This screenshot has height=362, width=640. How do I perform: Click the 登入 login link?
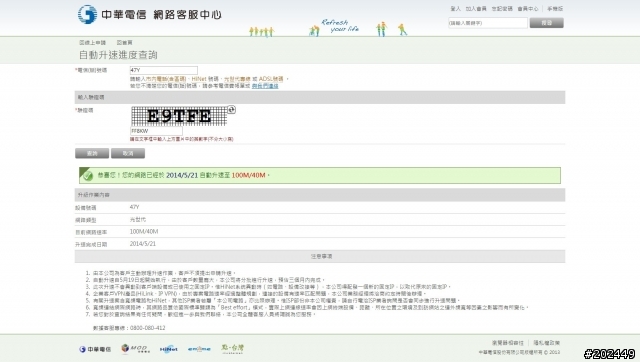456,9
